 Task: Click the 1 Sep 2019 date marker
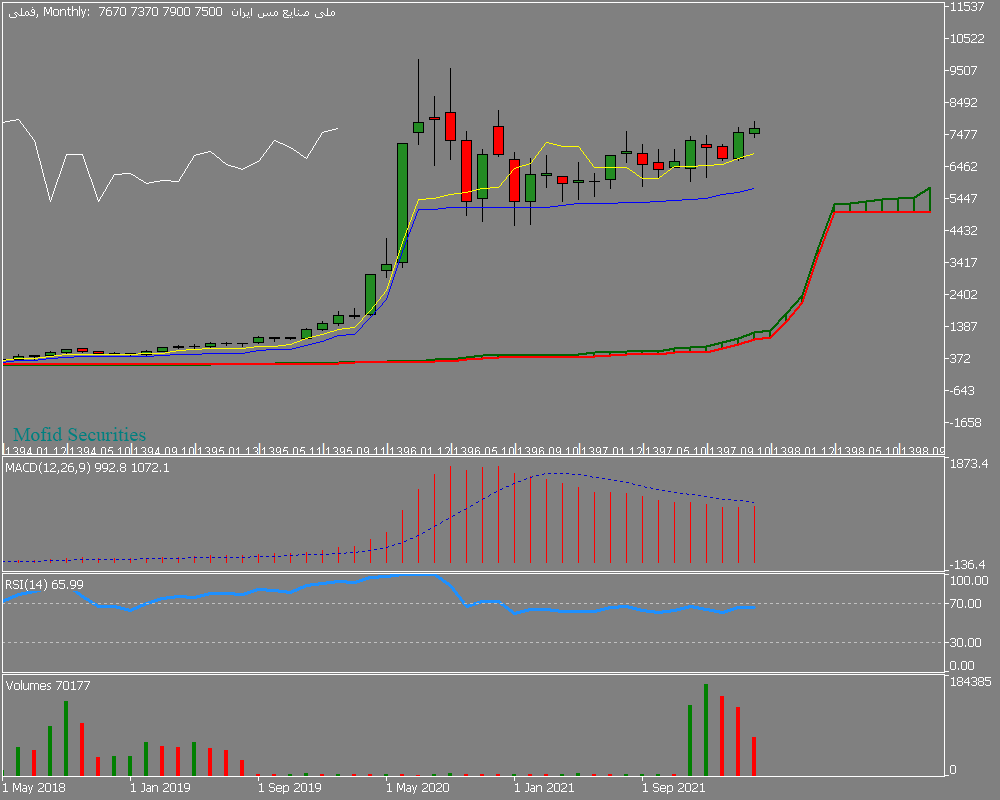[290, 788]
